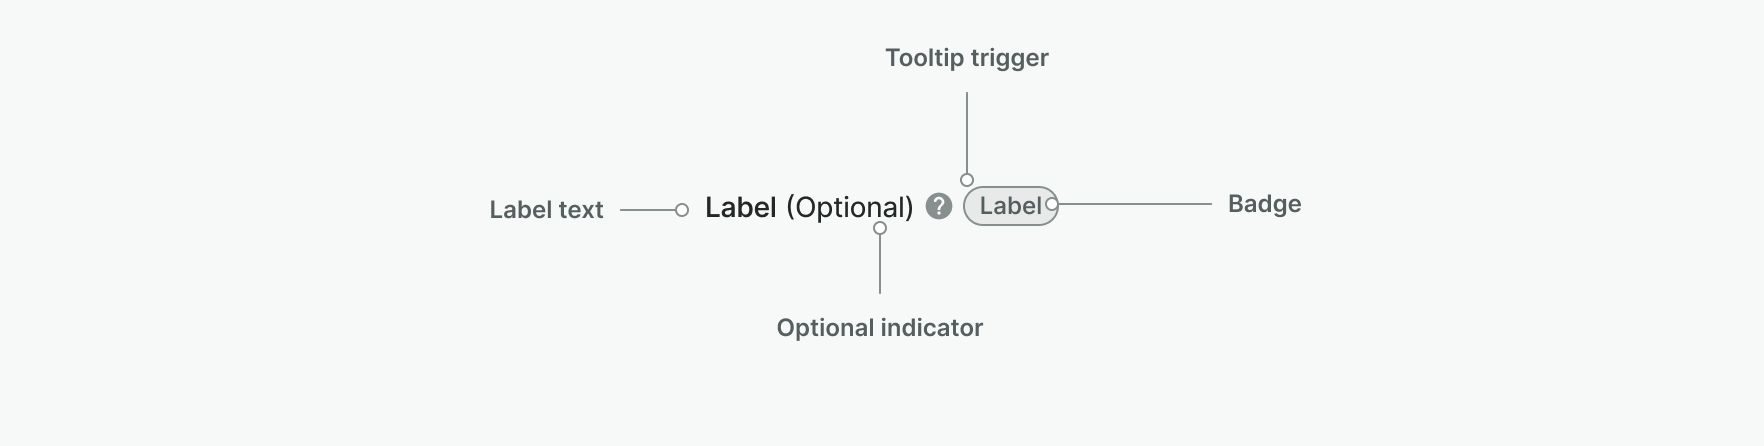The height and width of the screenshot is (446, 1764).
Task: Click the question mark help icon
Action: tap(938, 206)
